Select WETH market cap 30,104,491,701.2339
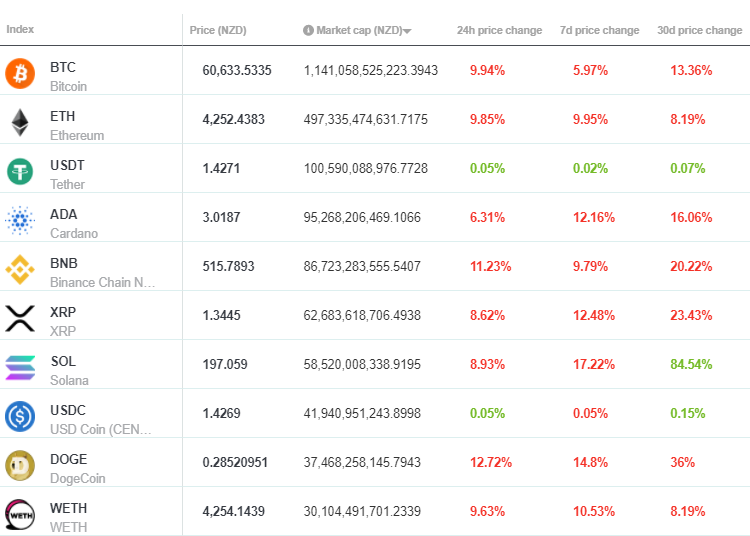The height and width of the screenshot is (536, 750). 362,512
